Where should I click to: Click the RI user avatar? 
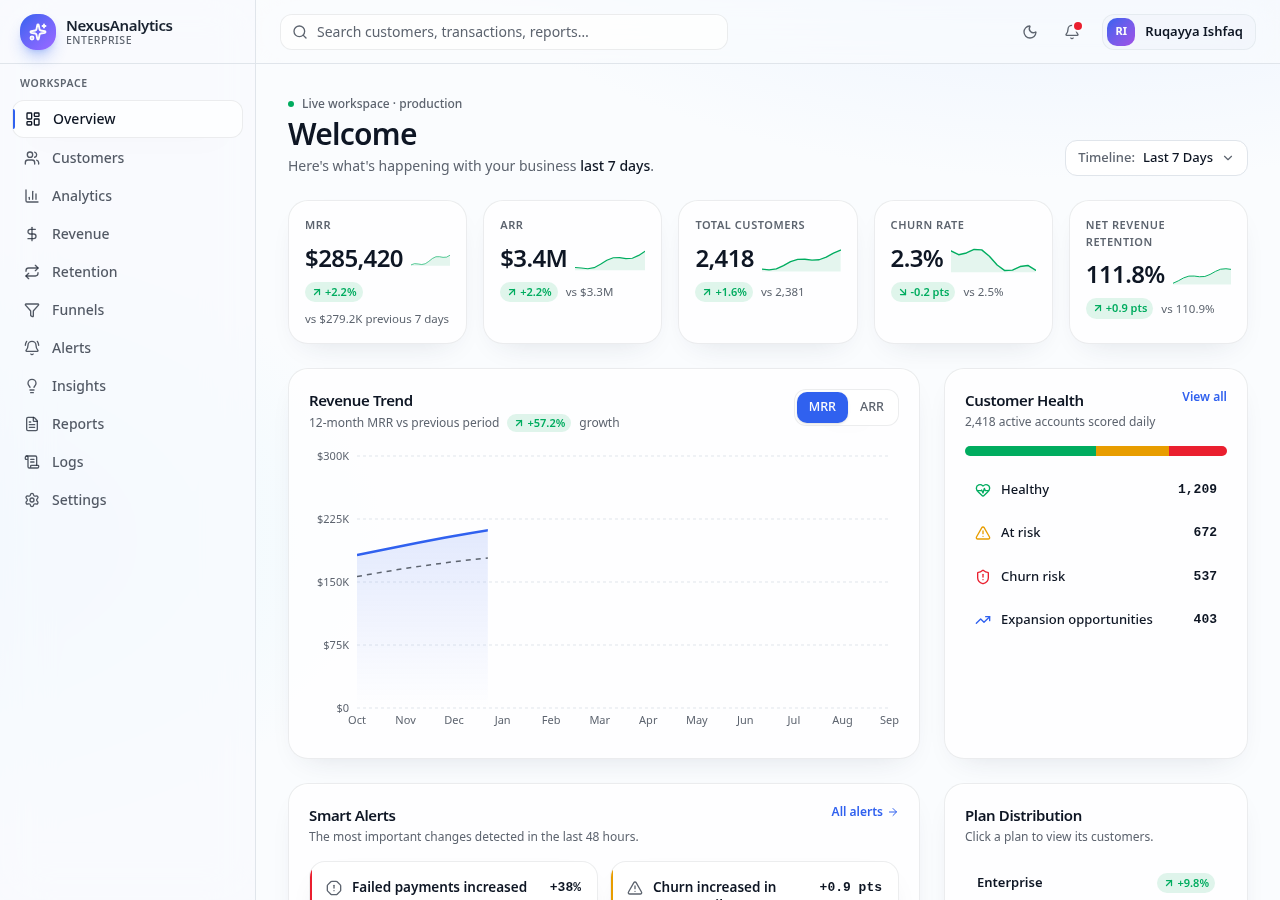point(1121,32)
